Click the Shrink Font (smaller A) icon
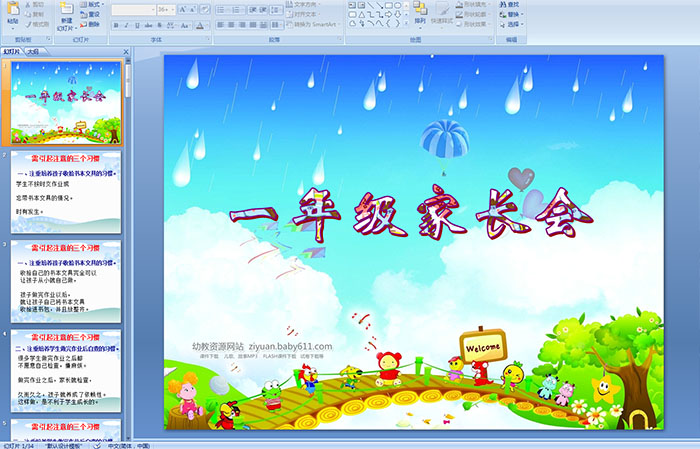 (x=193, y=9)
